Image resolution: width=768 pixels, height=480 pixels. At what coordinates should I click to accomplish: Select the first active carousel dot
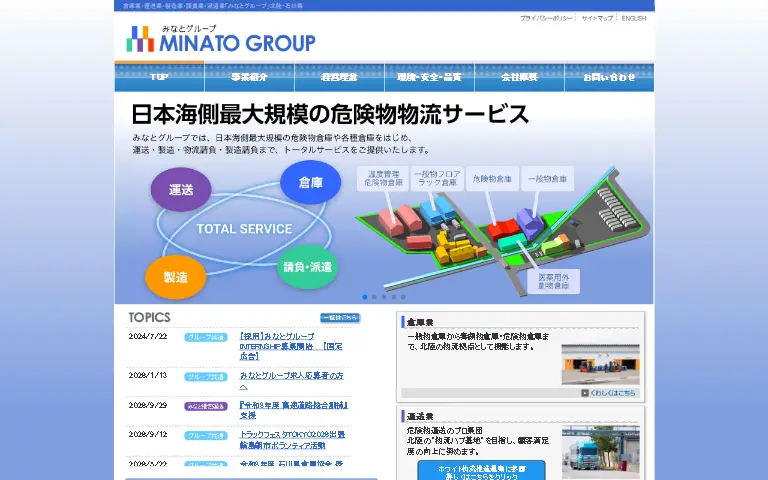tap(364, 297)
